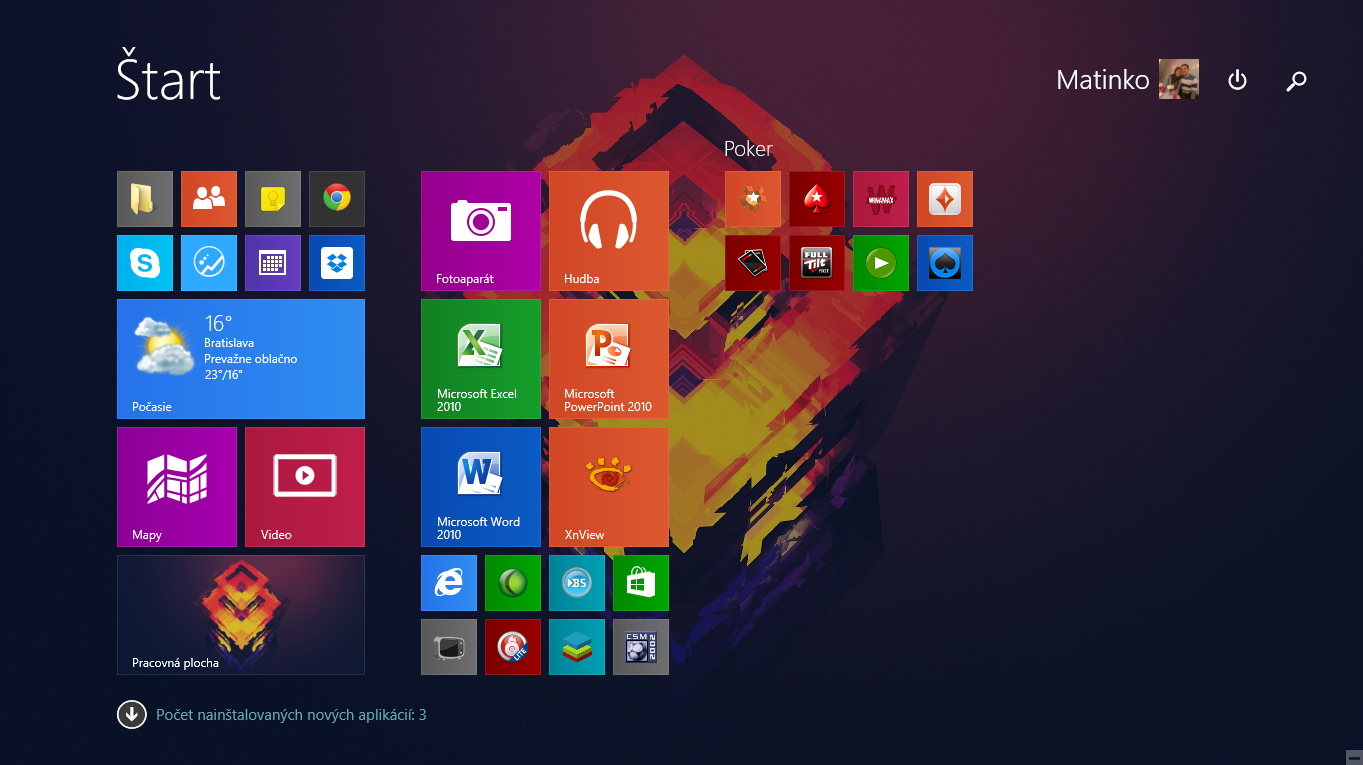Launch the Winamax poker tile
This screenshot has width=1363, height=765.
tap(881, 199)
